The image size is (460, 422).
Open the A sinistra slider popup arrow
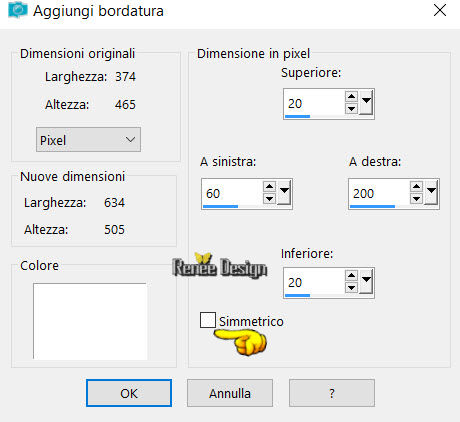coord(284,192)
